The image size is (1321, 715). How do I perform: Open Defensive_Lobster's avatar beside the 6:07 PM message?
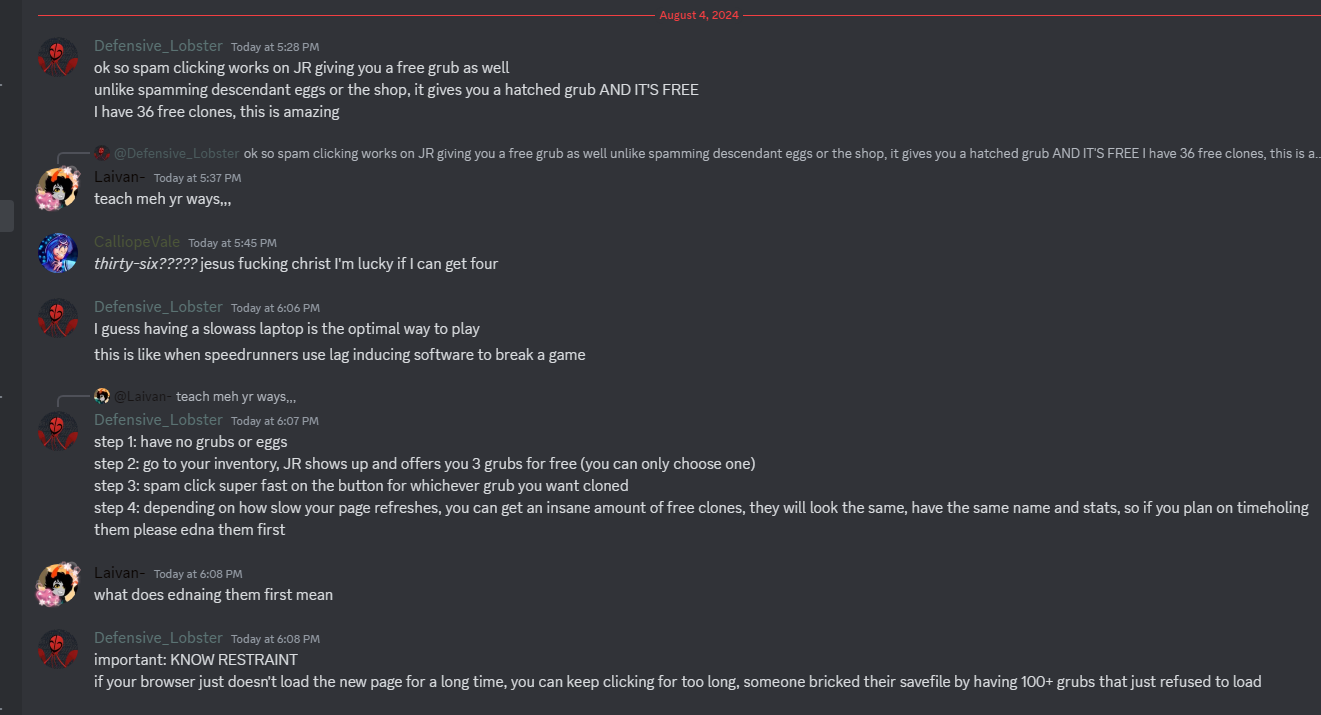pos(57,431)
